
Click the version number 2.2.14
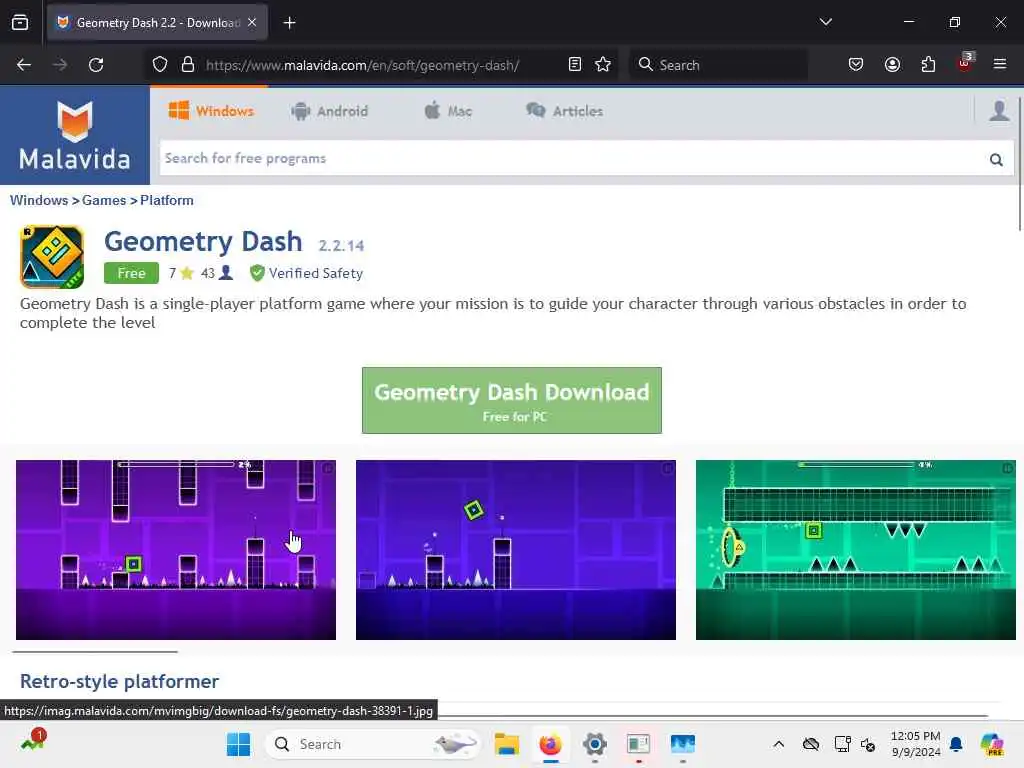pos(341,246)
